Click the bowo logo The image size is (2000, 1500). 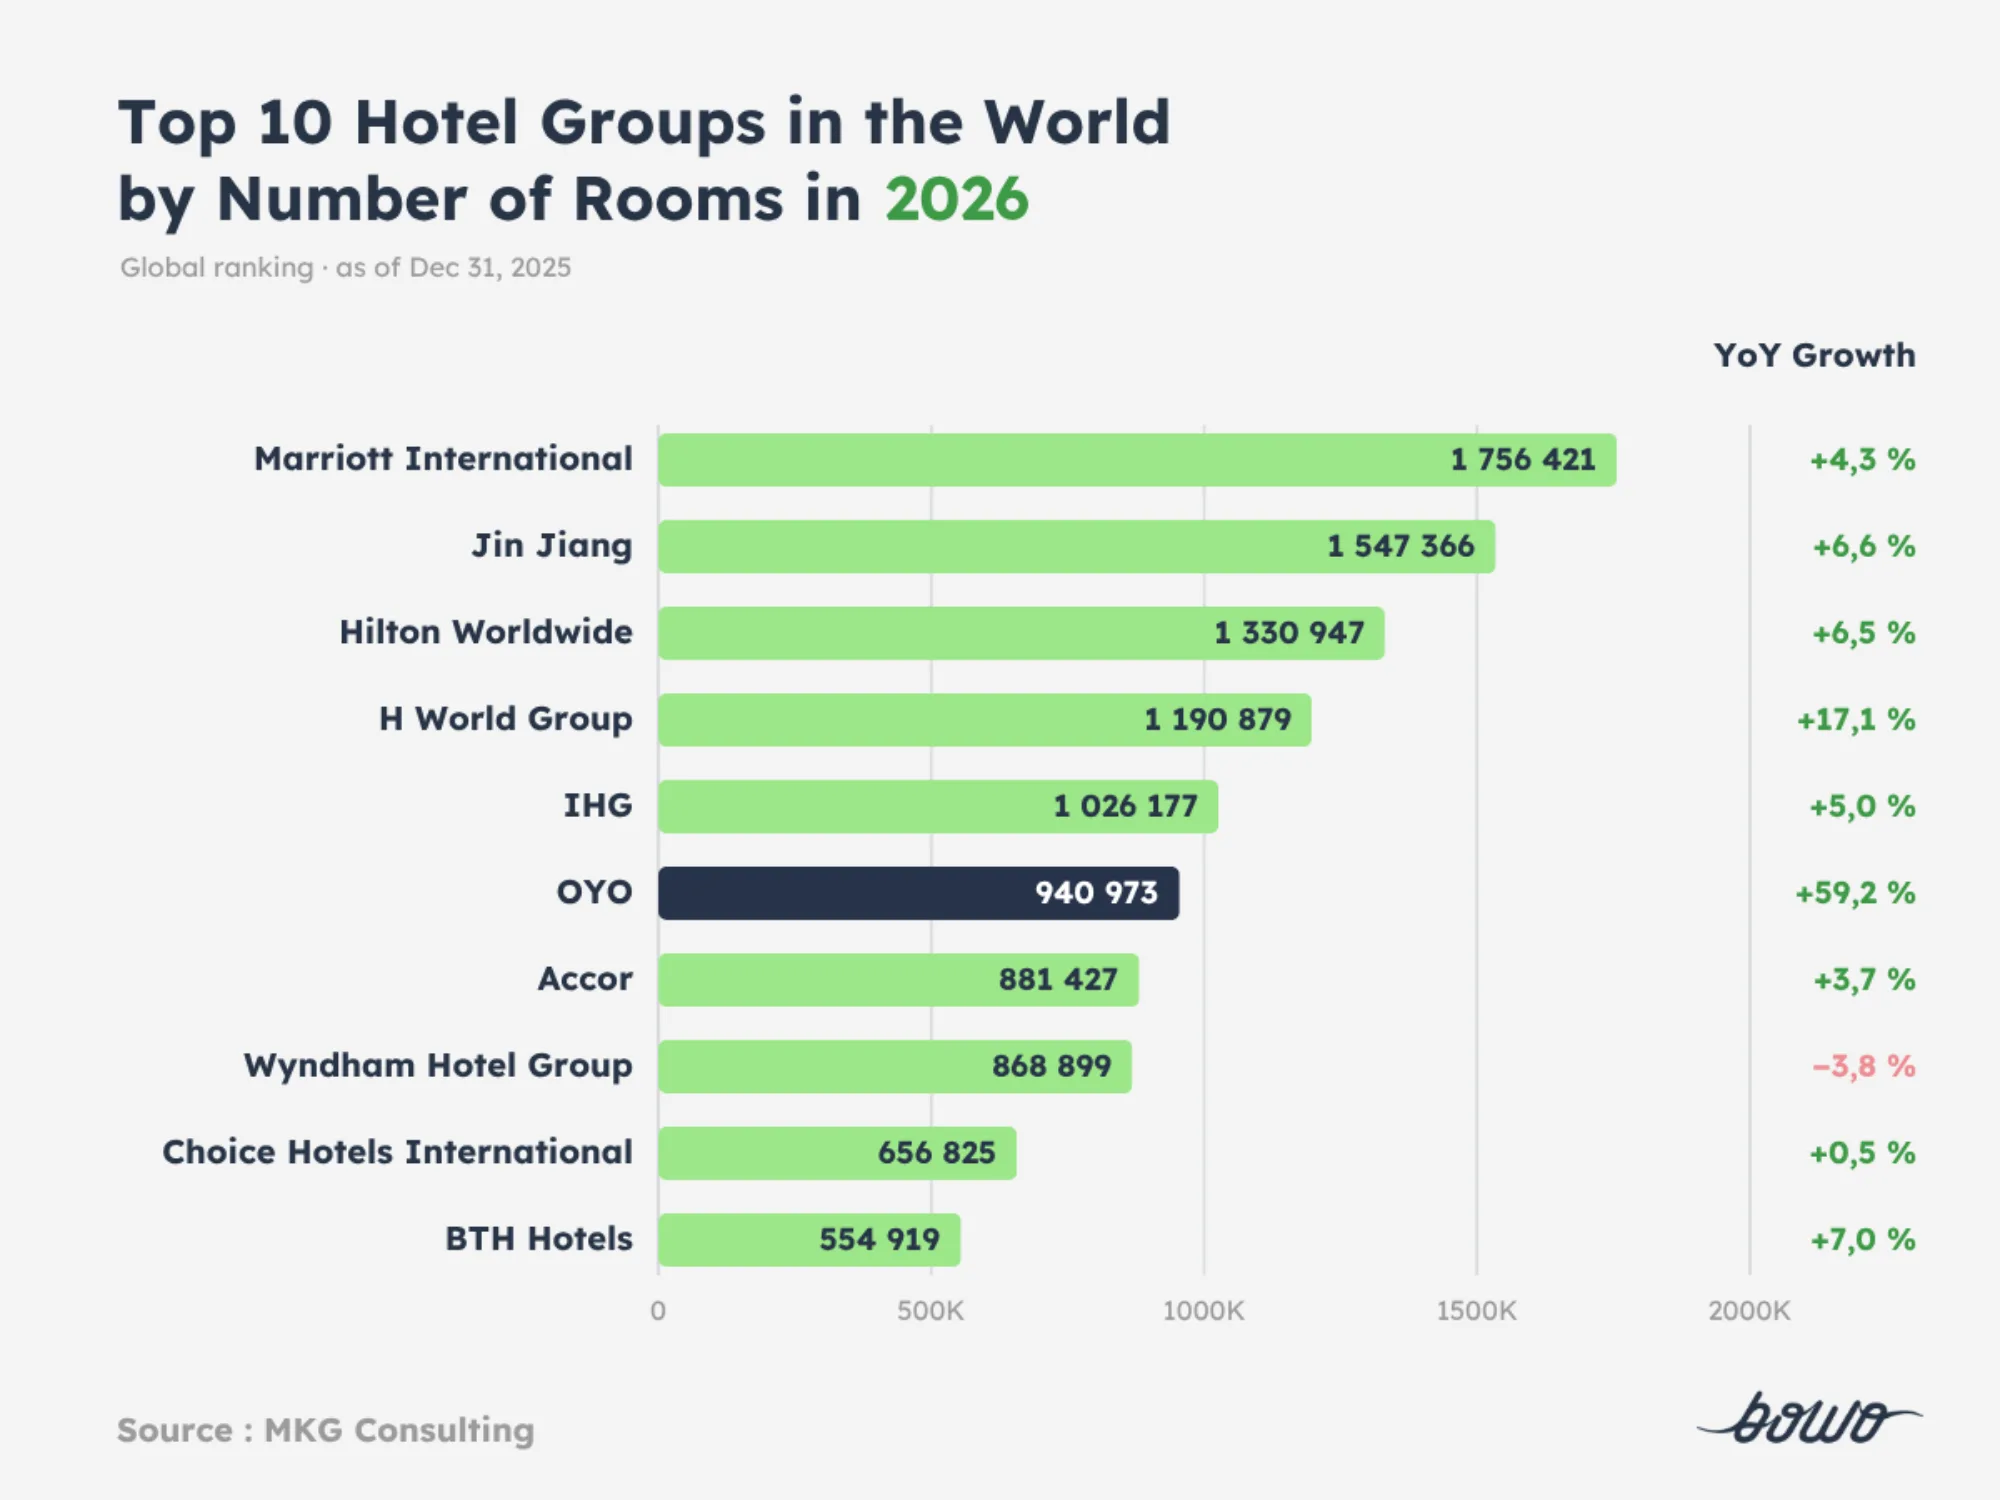click(x=1809, y=1419)
